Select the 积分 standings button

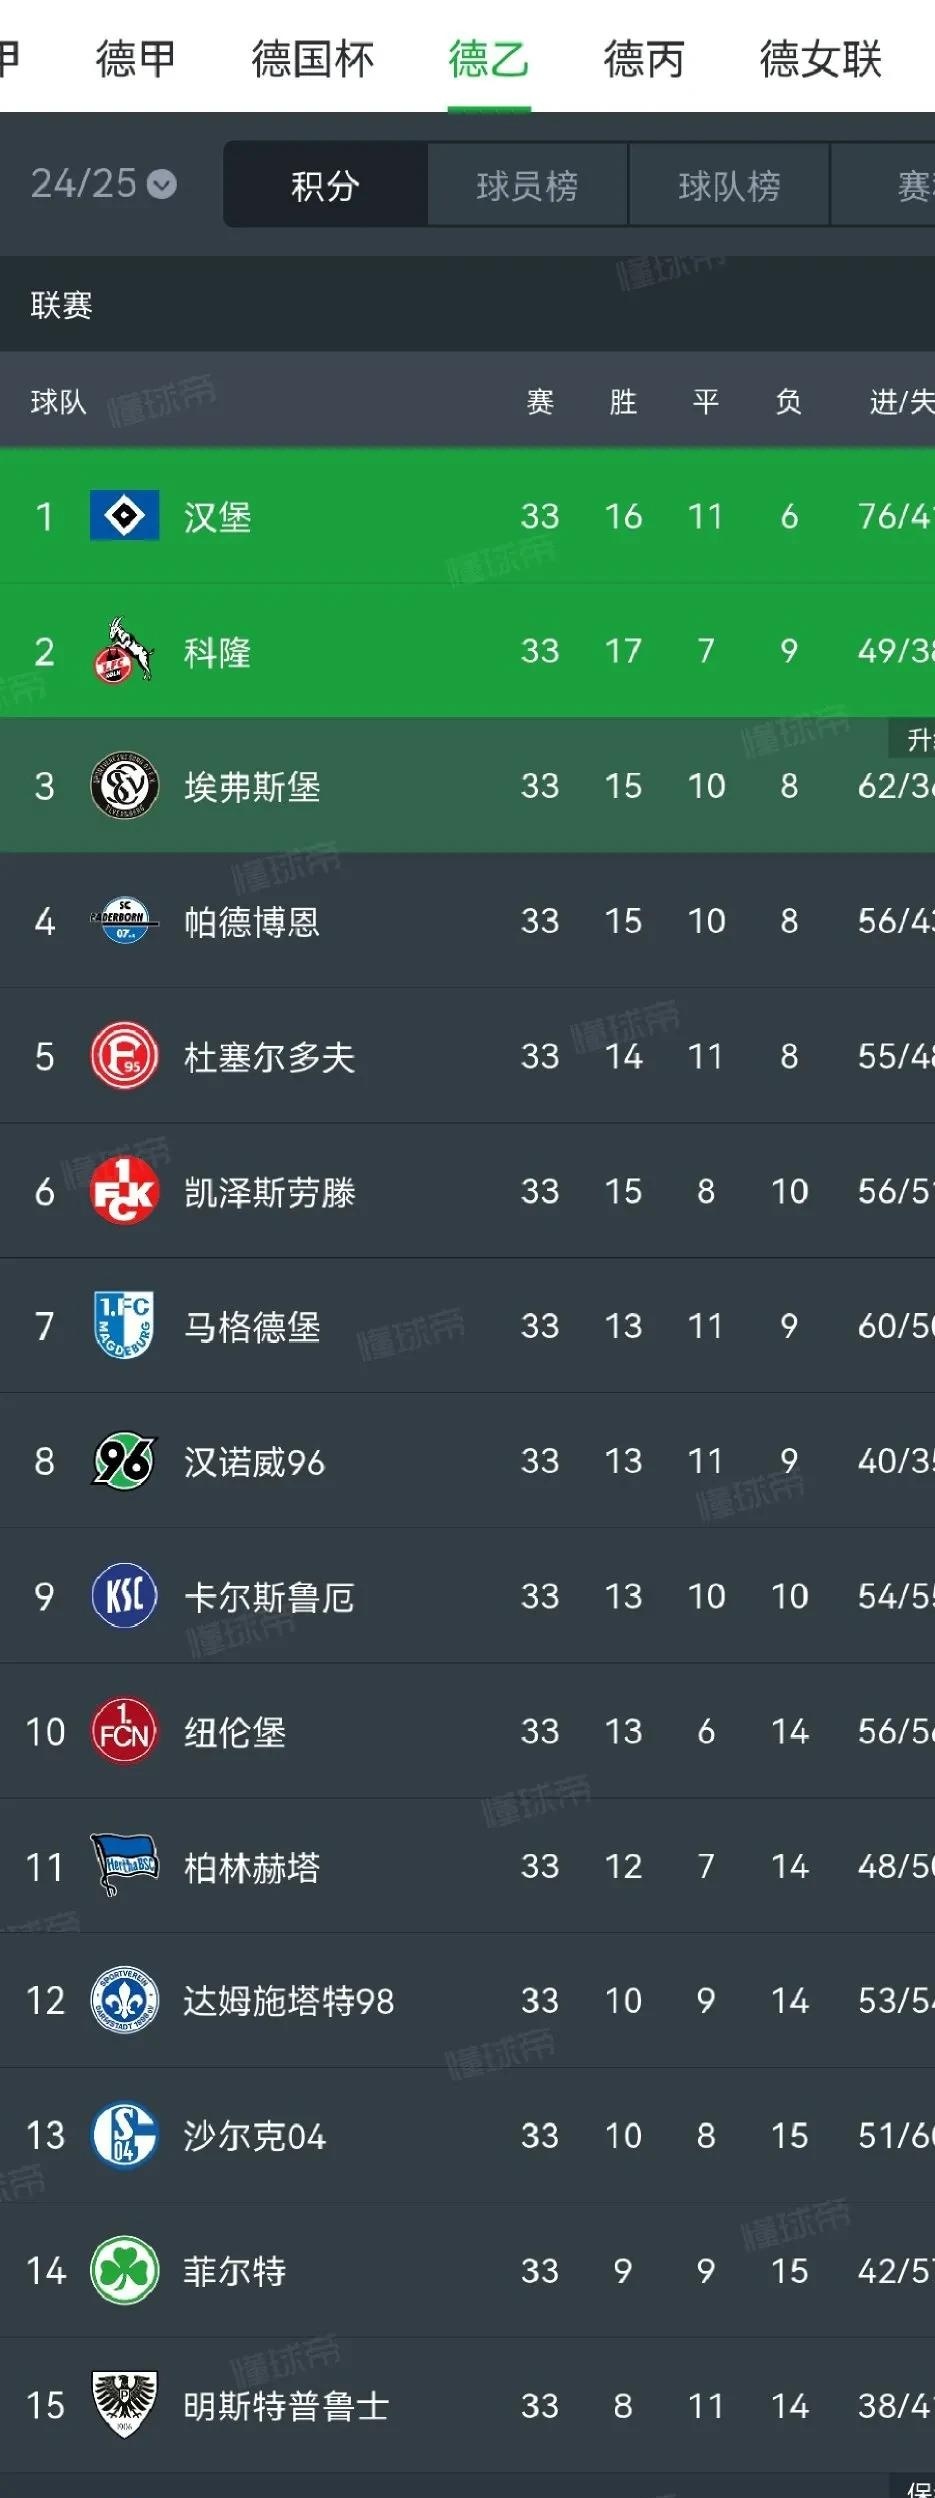tap(325, 185)
